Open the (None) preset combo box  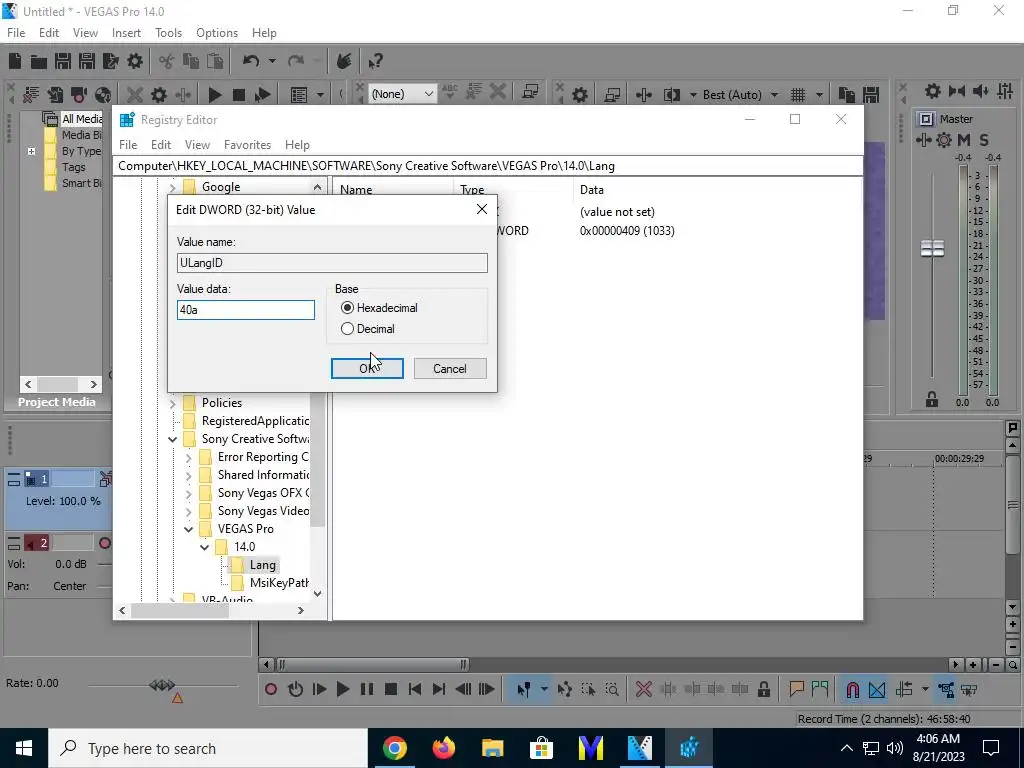pyautogui.click(x=402, y=94)
